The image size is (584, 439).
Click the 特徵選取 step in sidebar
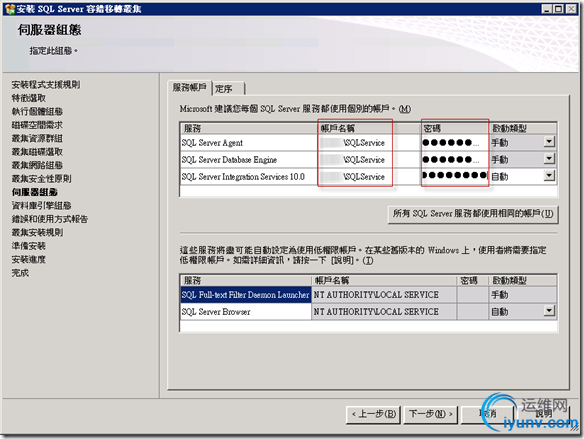pyautogui.click(x=28, y=98)
